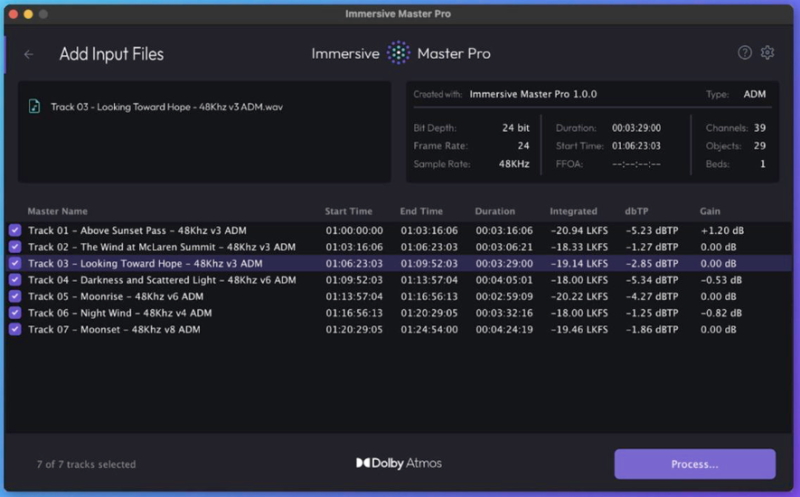800x497 pixels.
Task: Click end time 01:24:54:00 in Track 07 row
Action: pos(429,329)
